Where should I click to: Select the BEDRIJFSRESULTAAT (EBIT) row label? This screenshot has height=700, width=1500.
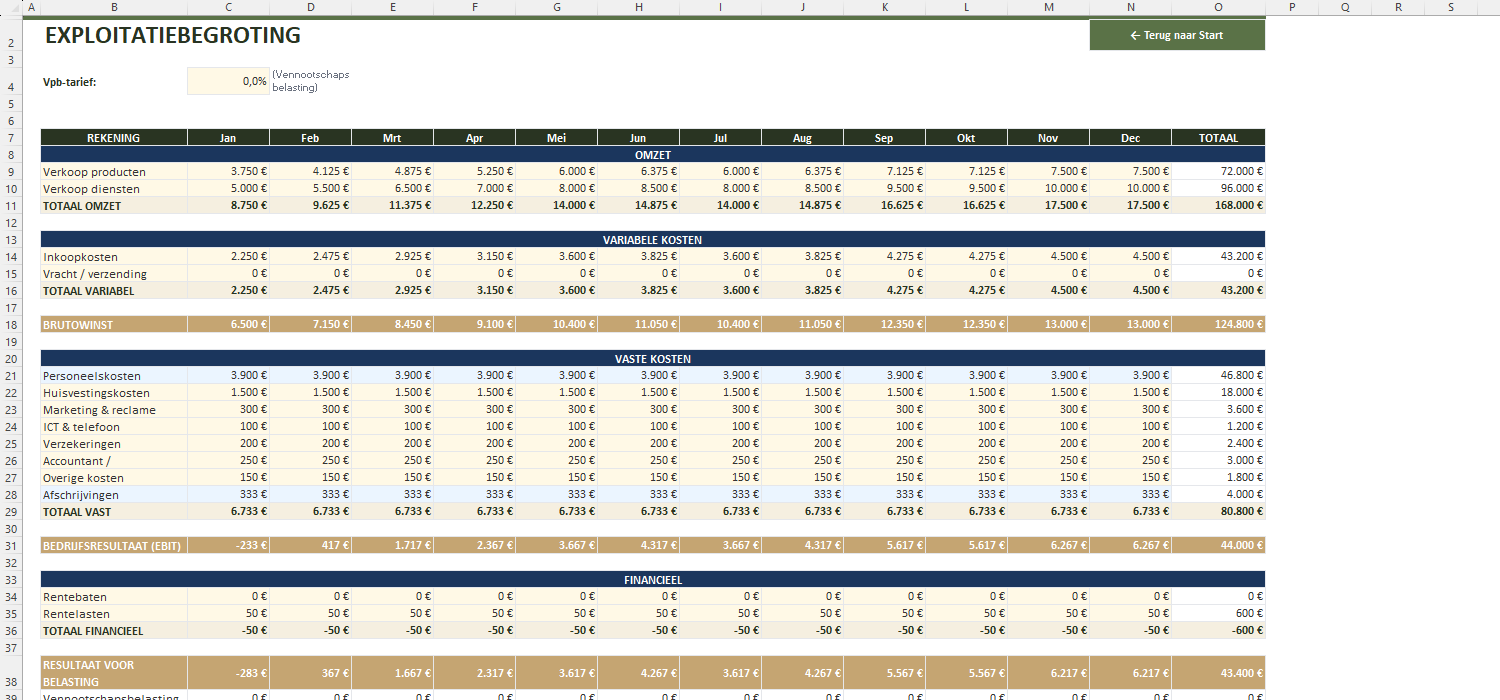click(114, 545)
